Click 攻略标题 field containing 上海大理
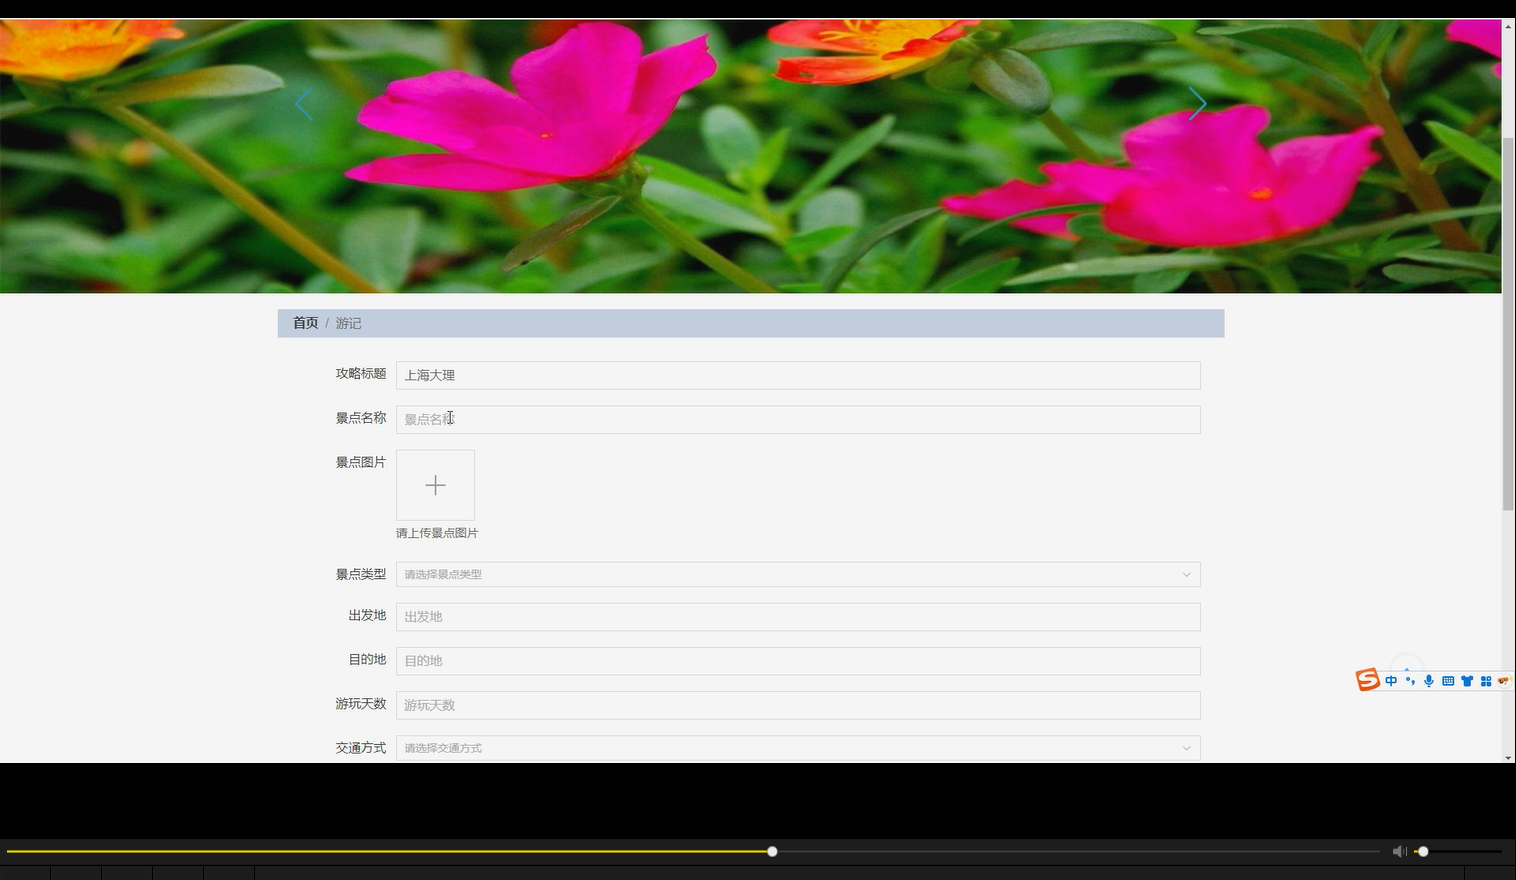The image size is (1516, 880). [x=798, y=375]
